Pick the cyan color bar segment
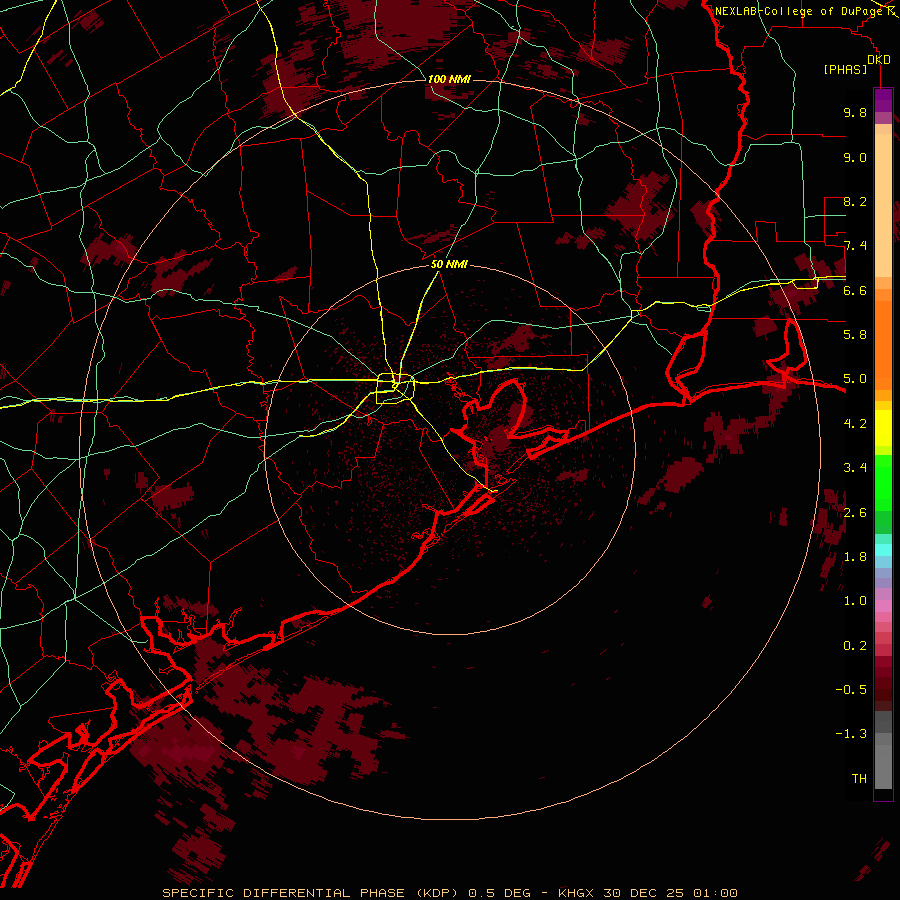The width and height of the screenshot is (900, 900). 883,550
